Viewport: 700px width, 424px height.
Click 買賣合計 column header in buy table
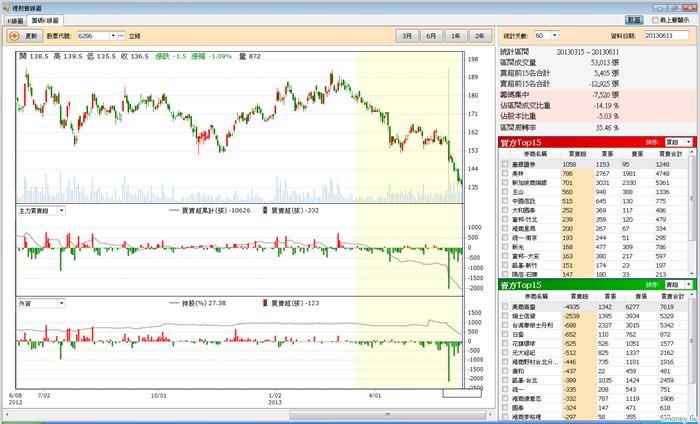[x=671, y=154]
